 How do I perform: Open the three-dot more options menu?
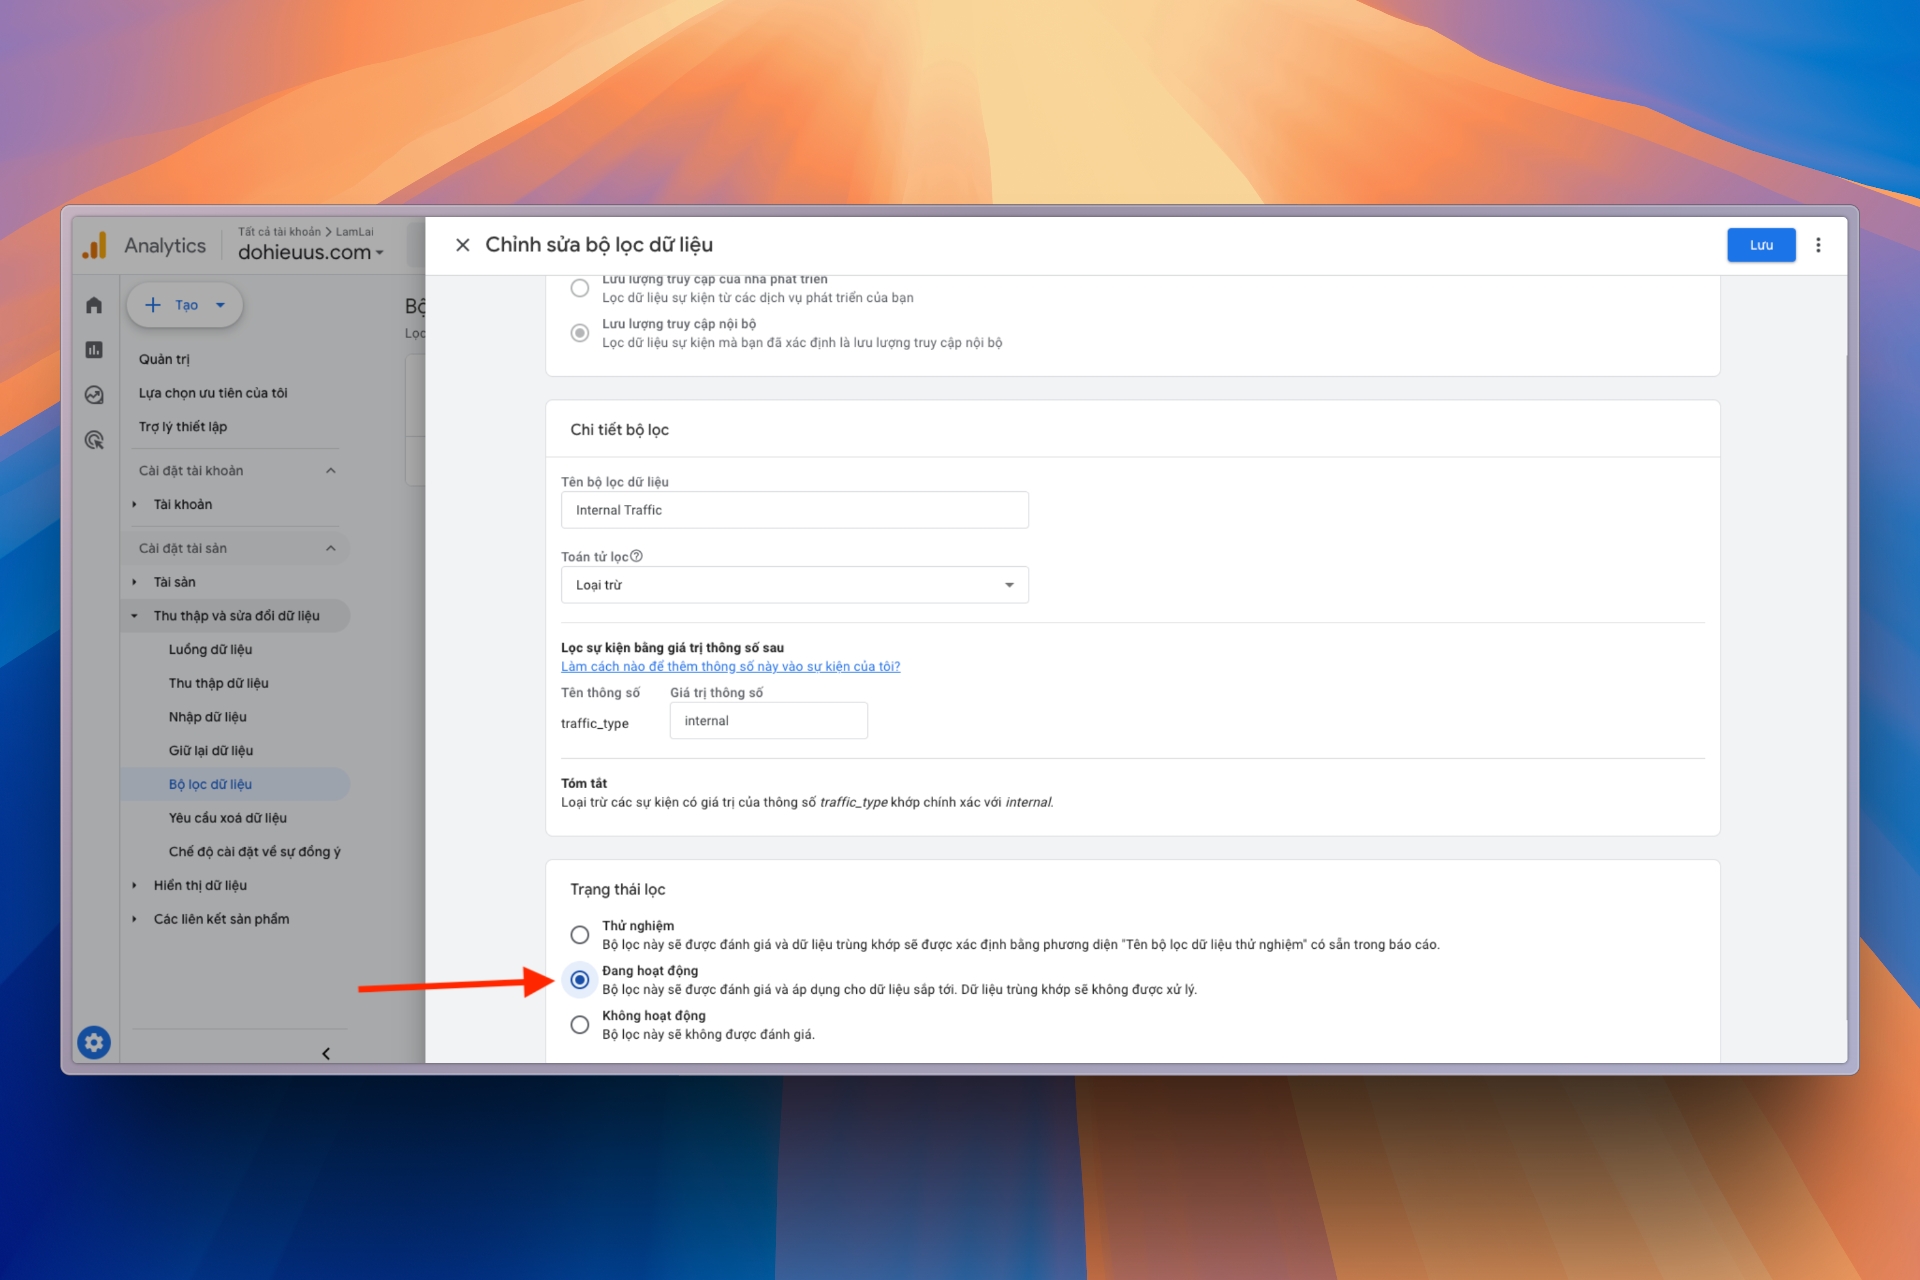(x=1818, y=245)
